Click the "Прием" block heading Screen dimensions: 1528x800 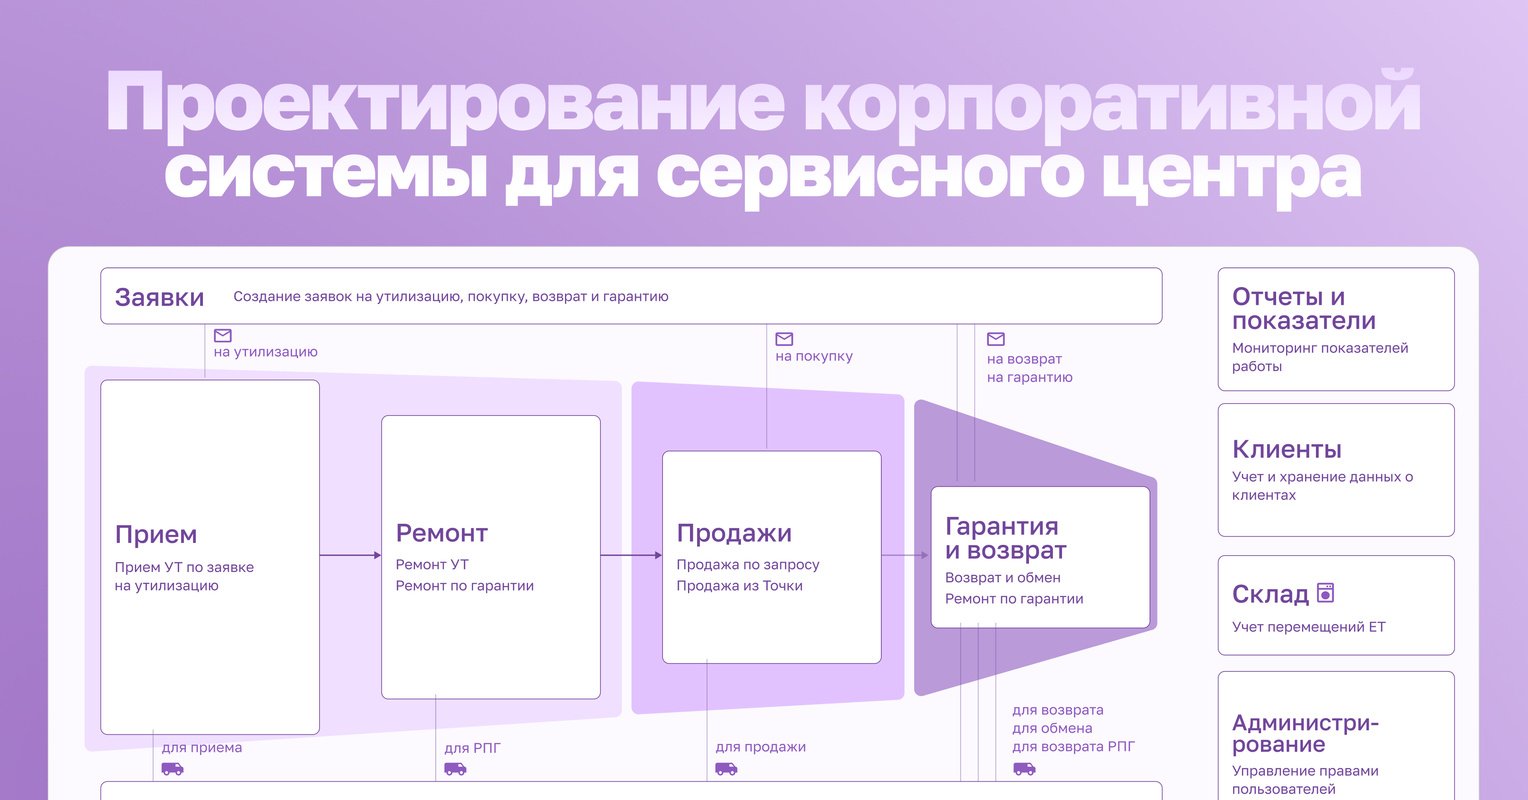[156, 535]
